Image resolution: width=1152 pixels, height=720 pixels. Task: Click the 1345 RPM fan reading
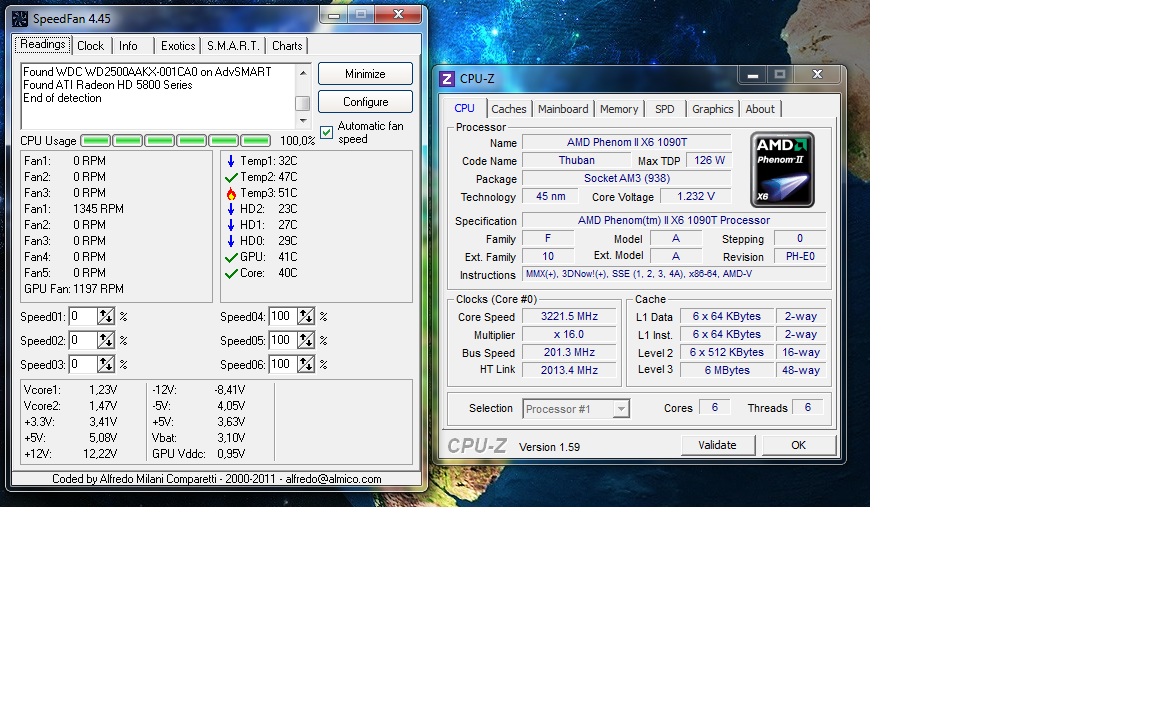click(98, 209)
